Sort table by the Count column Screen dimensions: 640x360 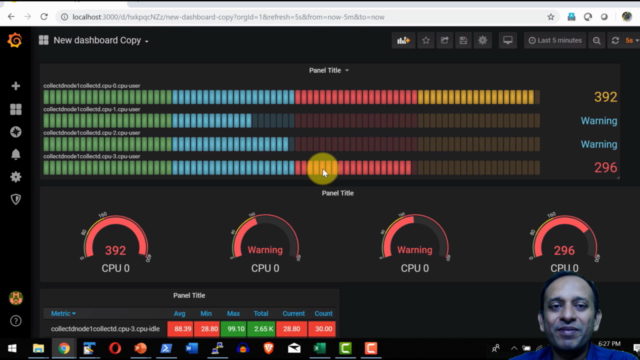[323, 313]
